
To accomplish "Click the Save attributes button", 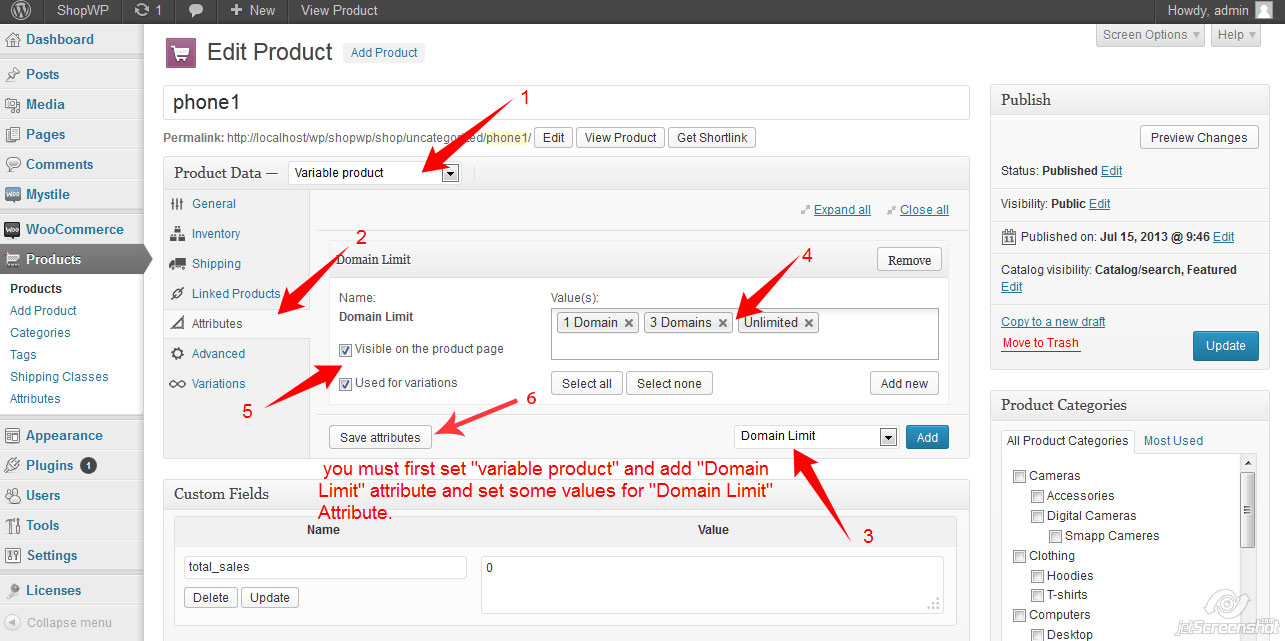I will pyautogui.click(x=379, y=437).
